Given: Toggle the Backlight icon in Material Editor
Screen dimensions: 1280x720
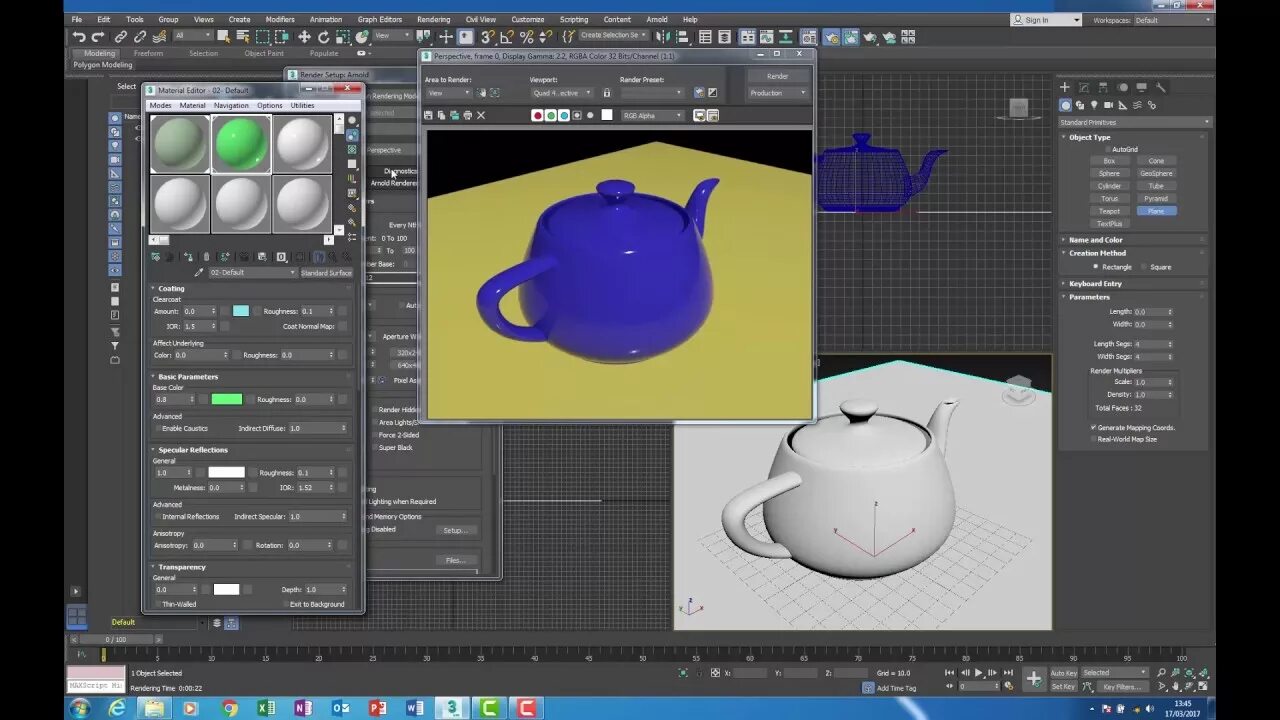Looking at the screenshot, I should tap(352, 135).
